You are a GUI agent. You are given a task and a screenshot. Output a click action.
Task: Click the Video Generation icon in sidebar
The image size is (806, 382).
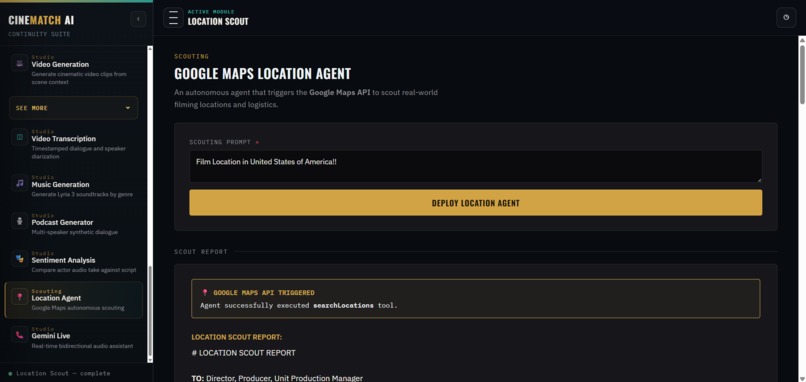(x=20, y=64)
